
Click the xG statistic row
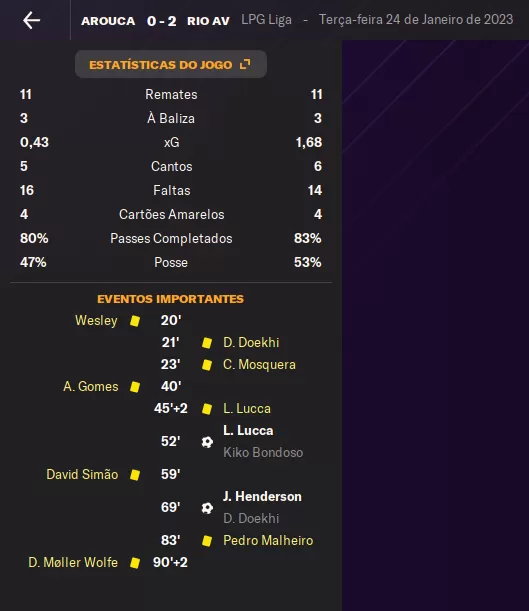click(171, 142)
